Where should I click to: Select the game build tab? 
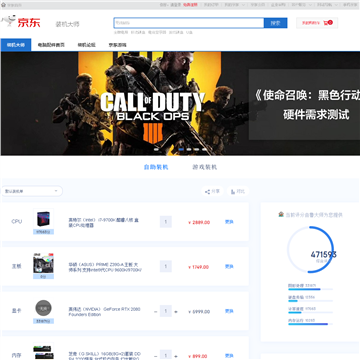[x=205, y=167]
